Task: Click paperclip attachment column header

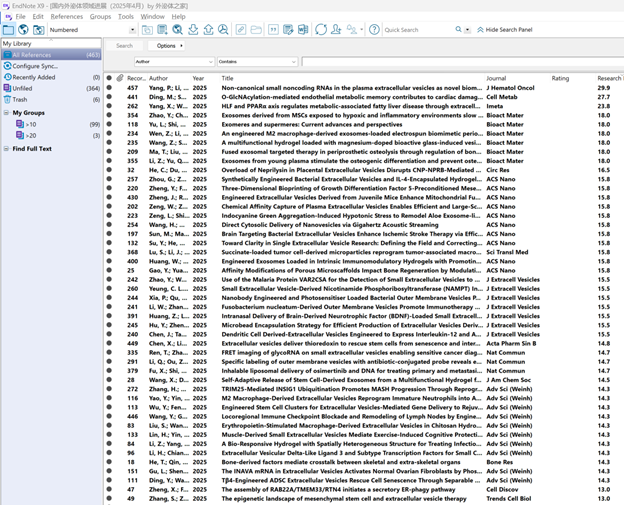Action: coord(120,78)
